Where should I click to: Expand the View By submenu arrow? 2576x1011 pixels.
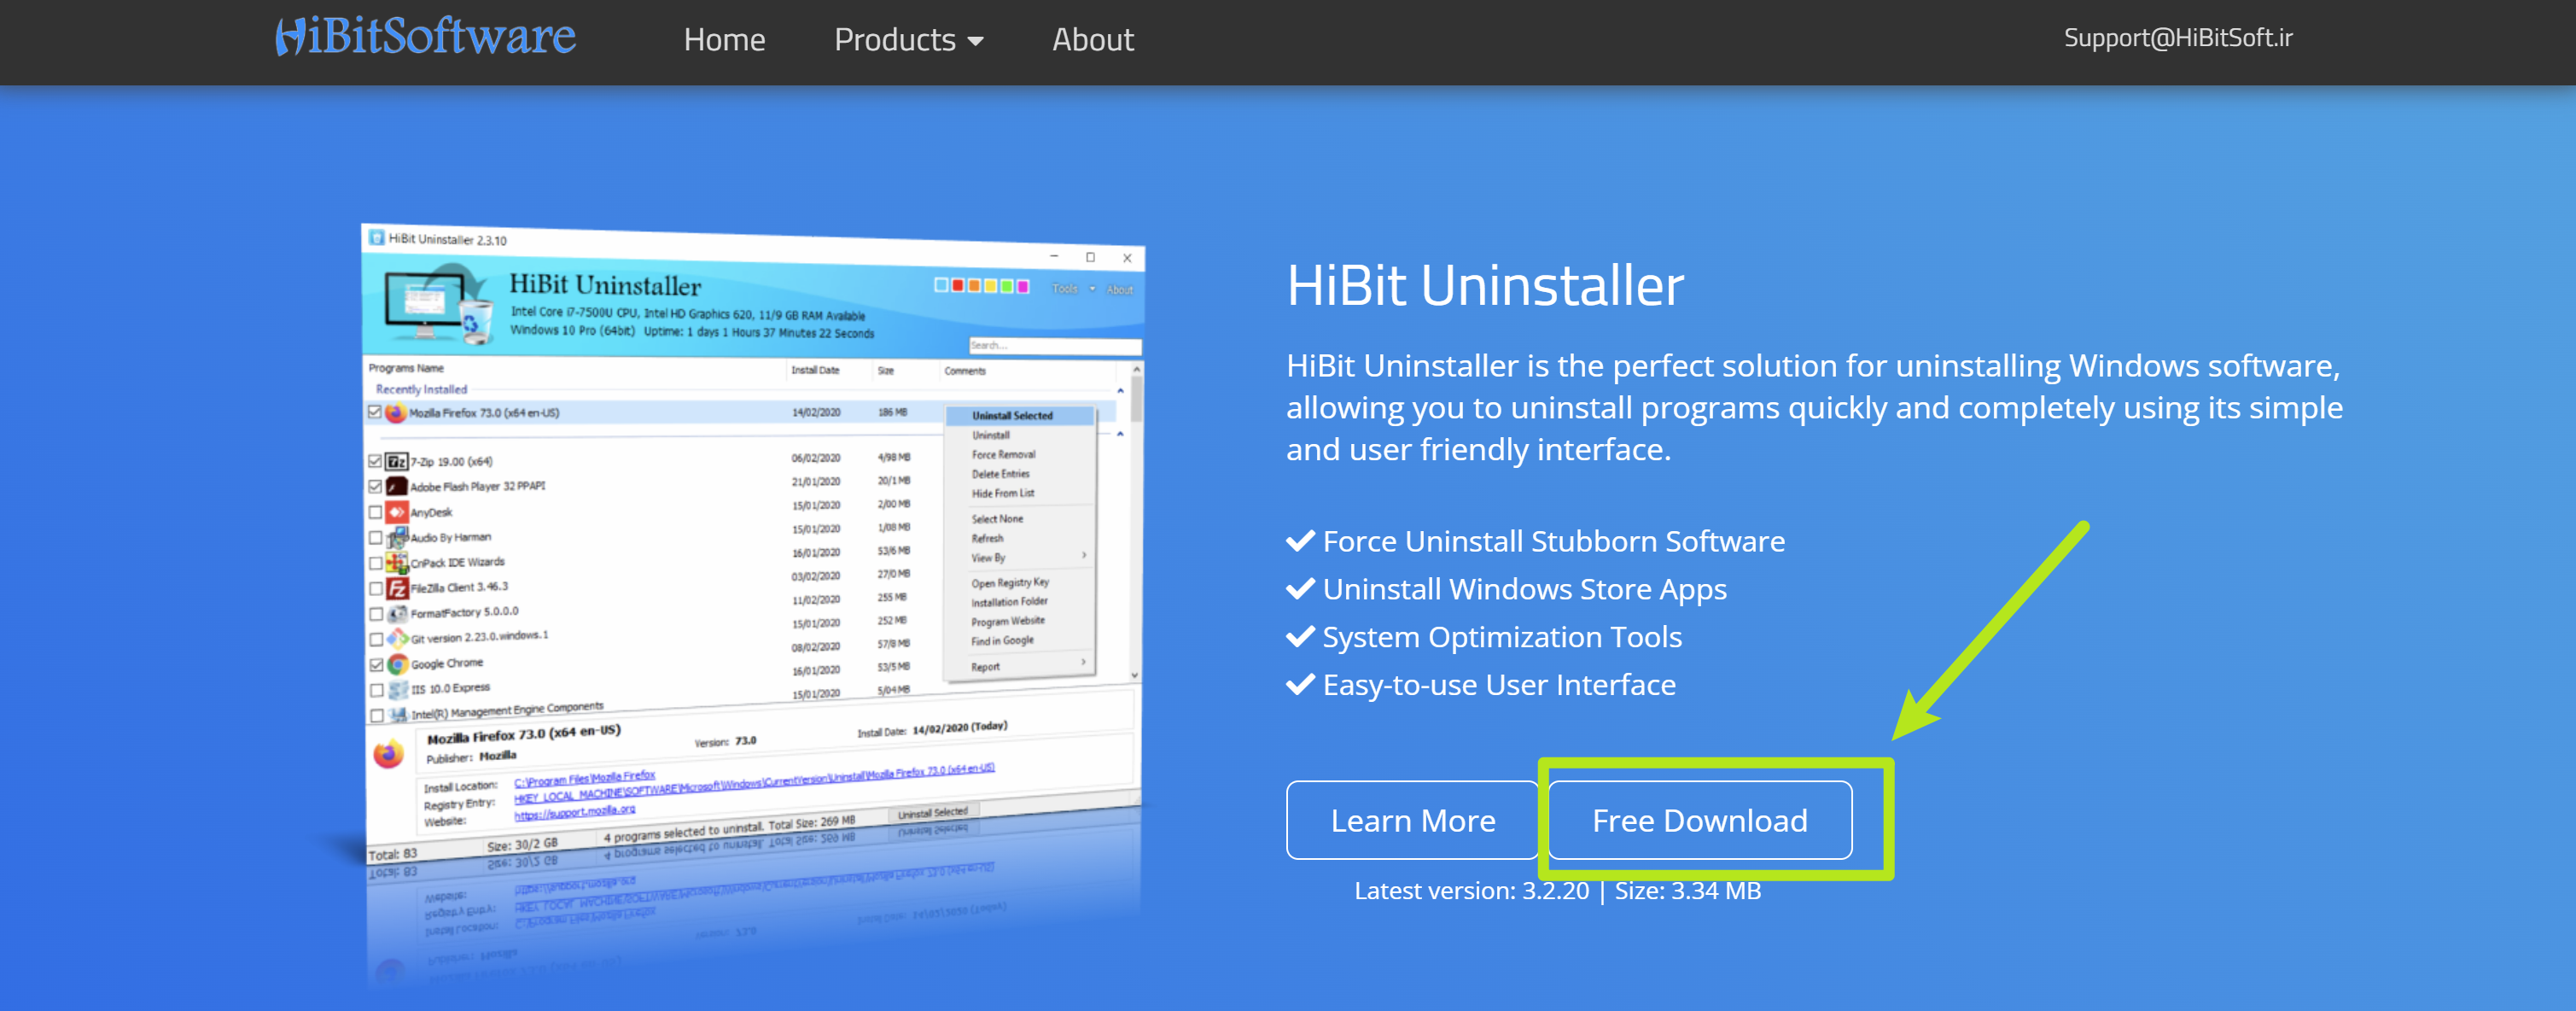(1083, 556)
